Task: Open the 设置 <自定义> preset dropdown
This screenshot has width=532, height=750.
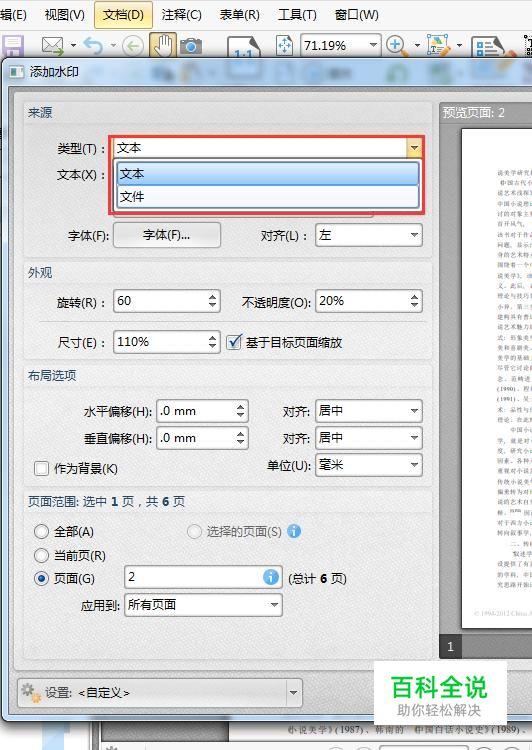Action: click(x=293, y=693)
